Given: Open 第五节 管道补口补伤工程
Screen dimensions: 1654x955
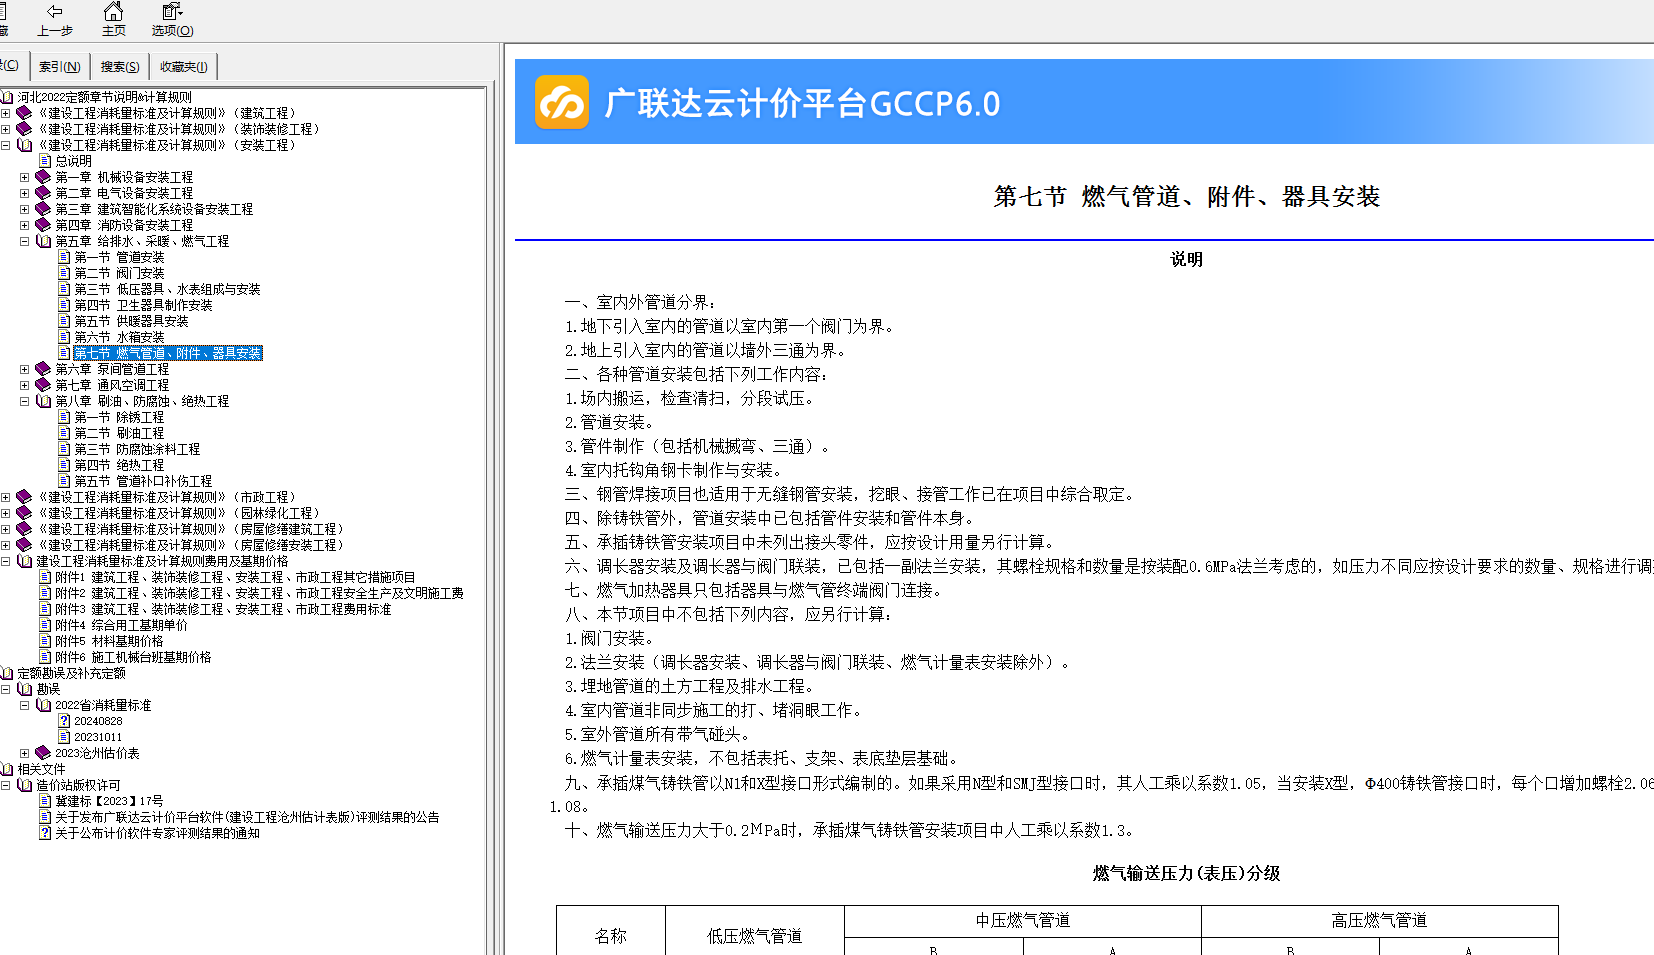Looking at the screenshot, I should [143, 481].
